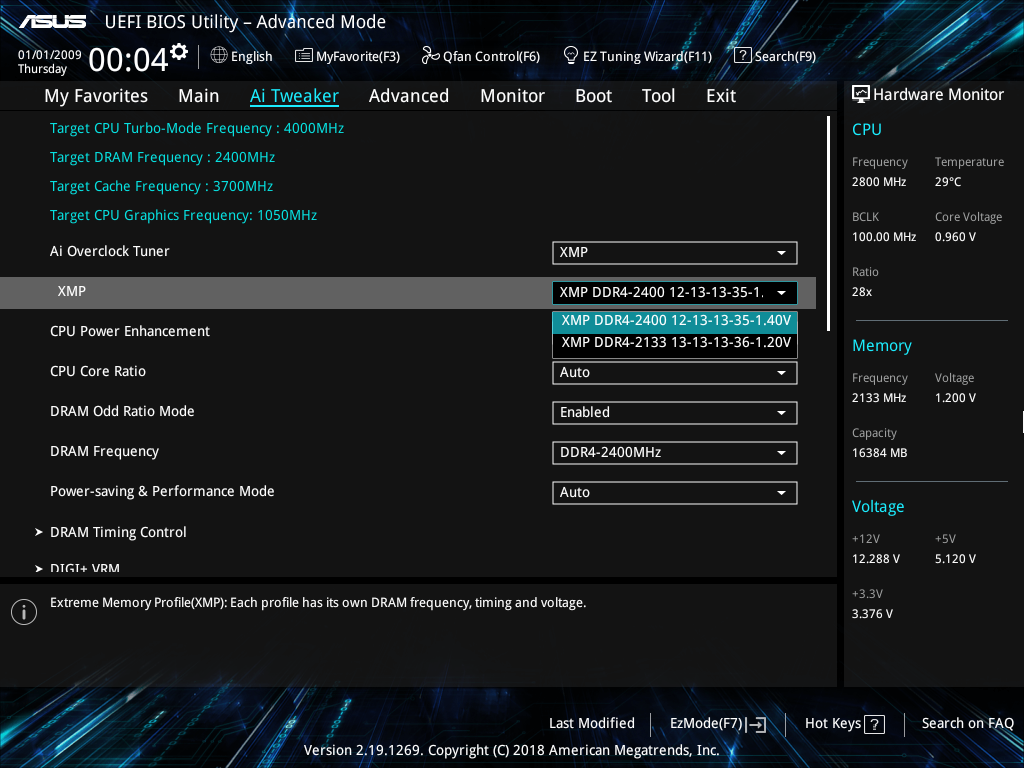Click Target Cache Frequency : 3700MHz text
Image resolution: width=1024 pixels, height=768 pixels.
coord(161,187)
